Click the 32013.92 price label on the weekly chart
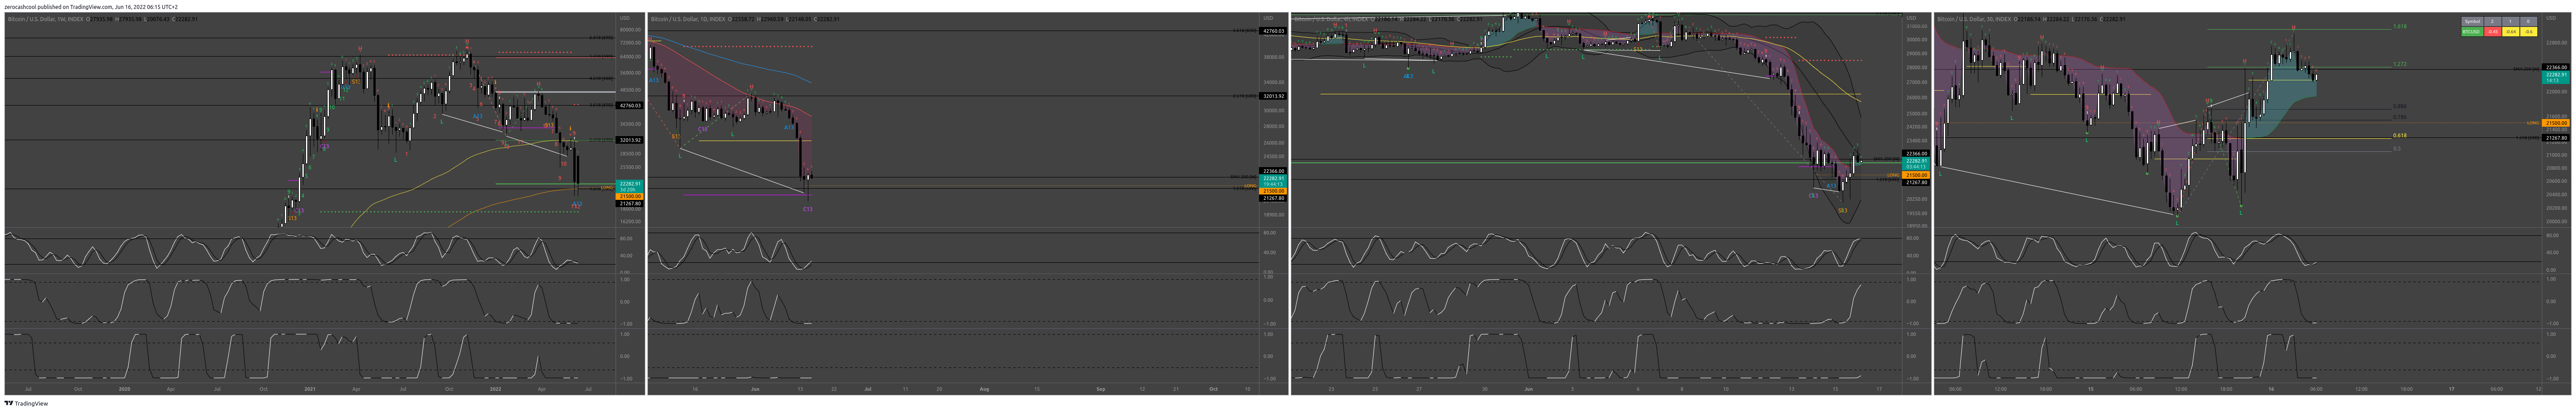 630,140
